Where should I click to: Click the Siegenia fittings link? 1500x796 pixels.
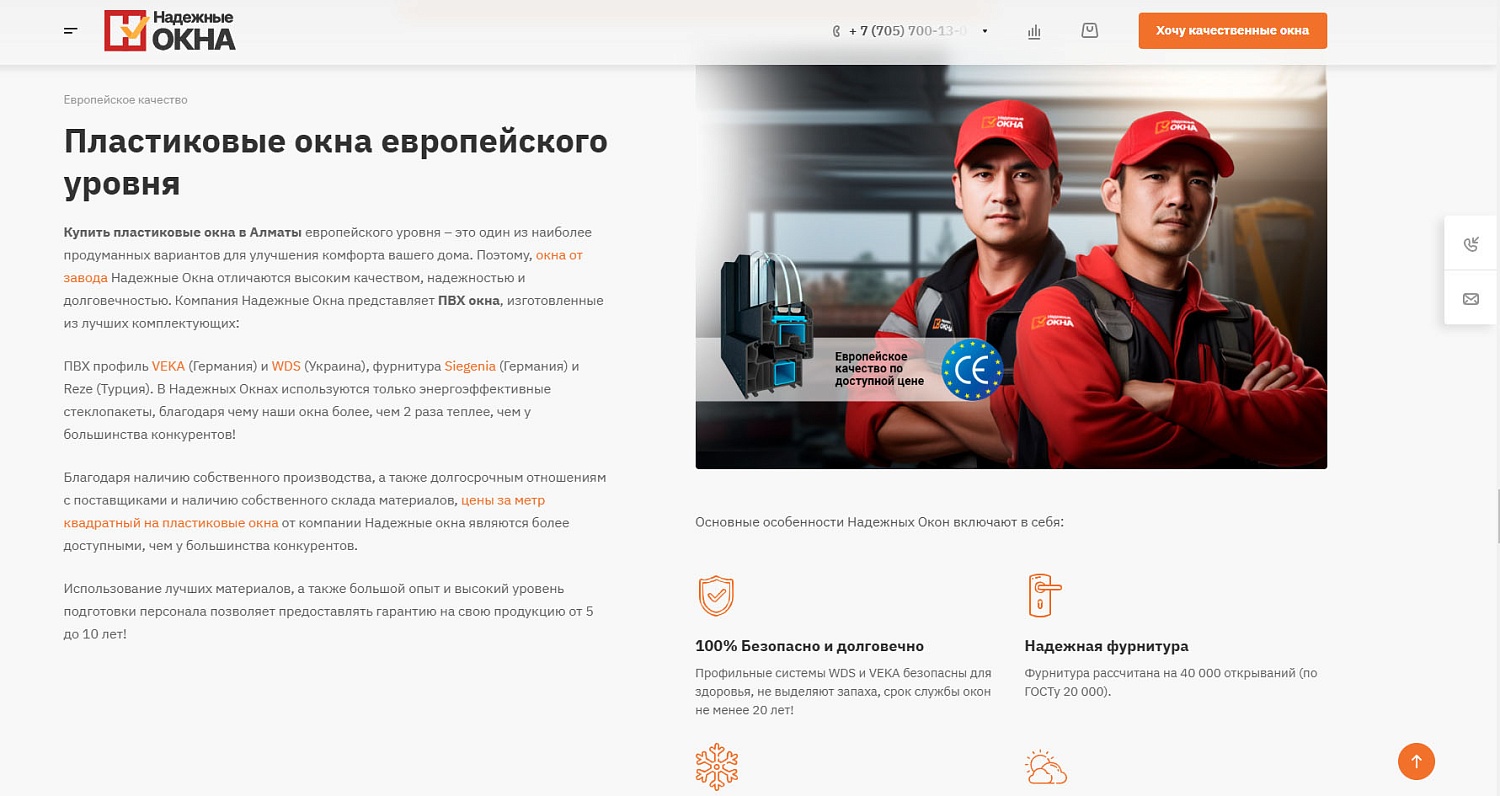coord(470,366)
